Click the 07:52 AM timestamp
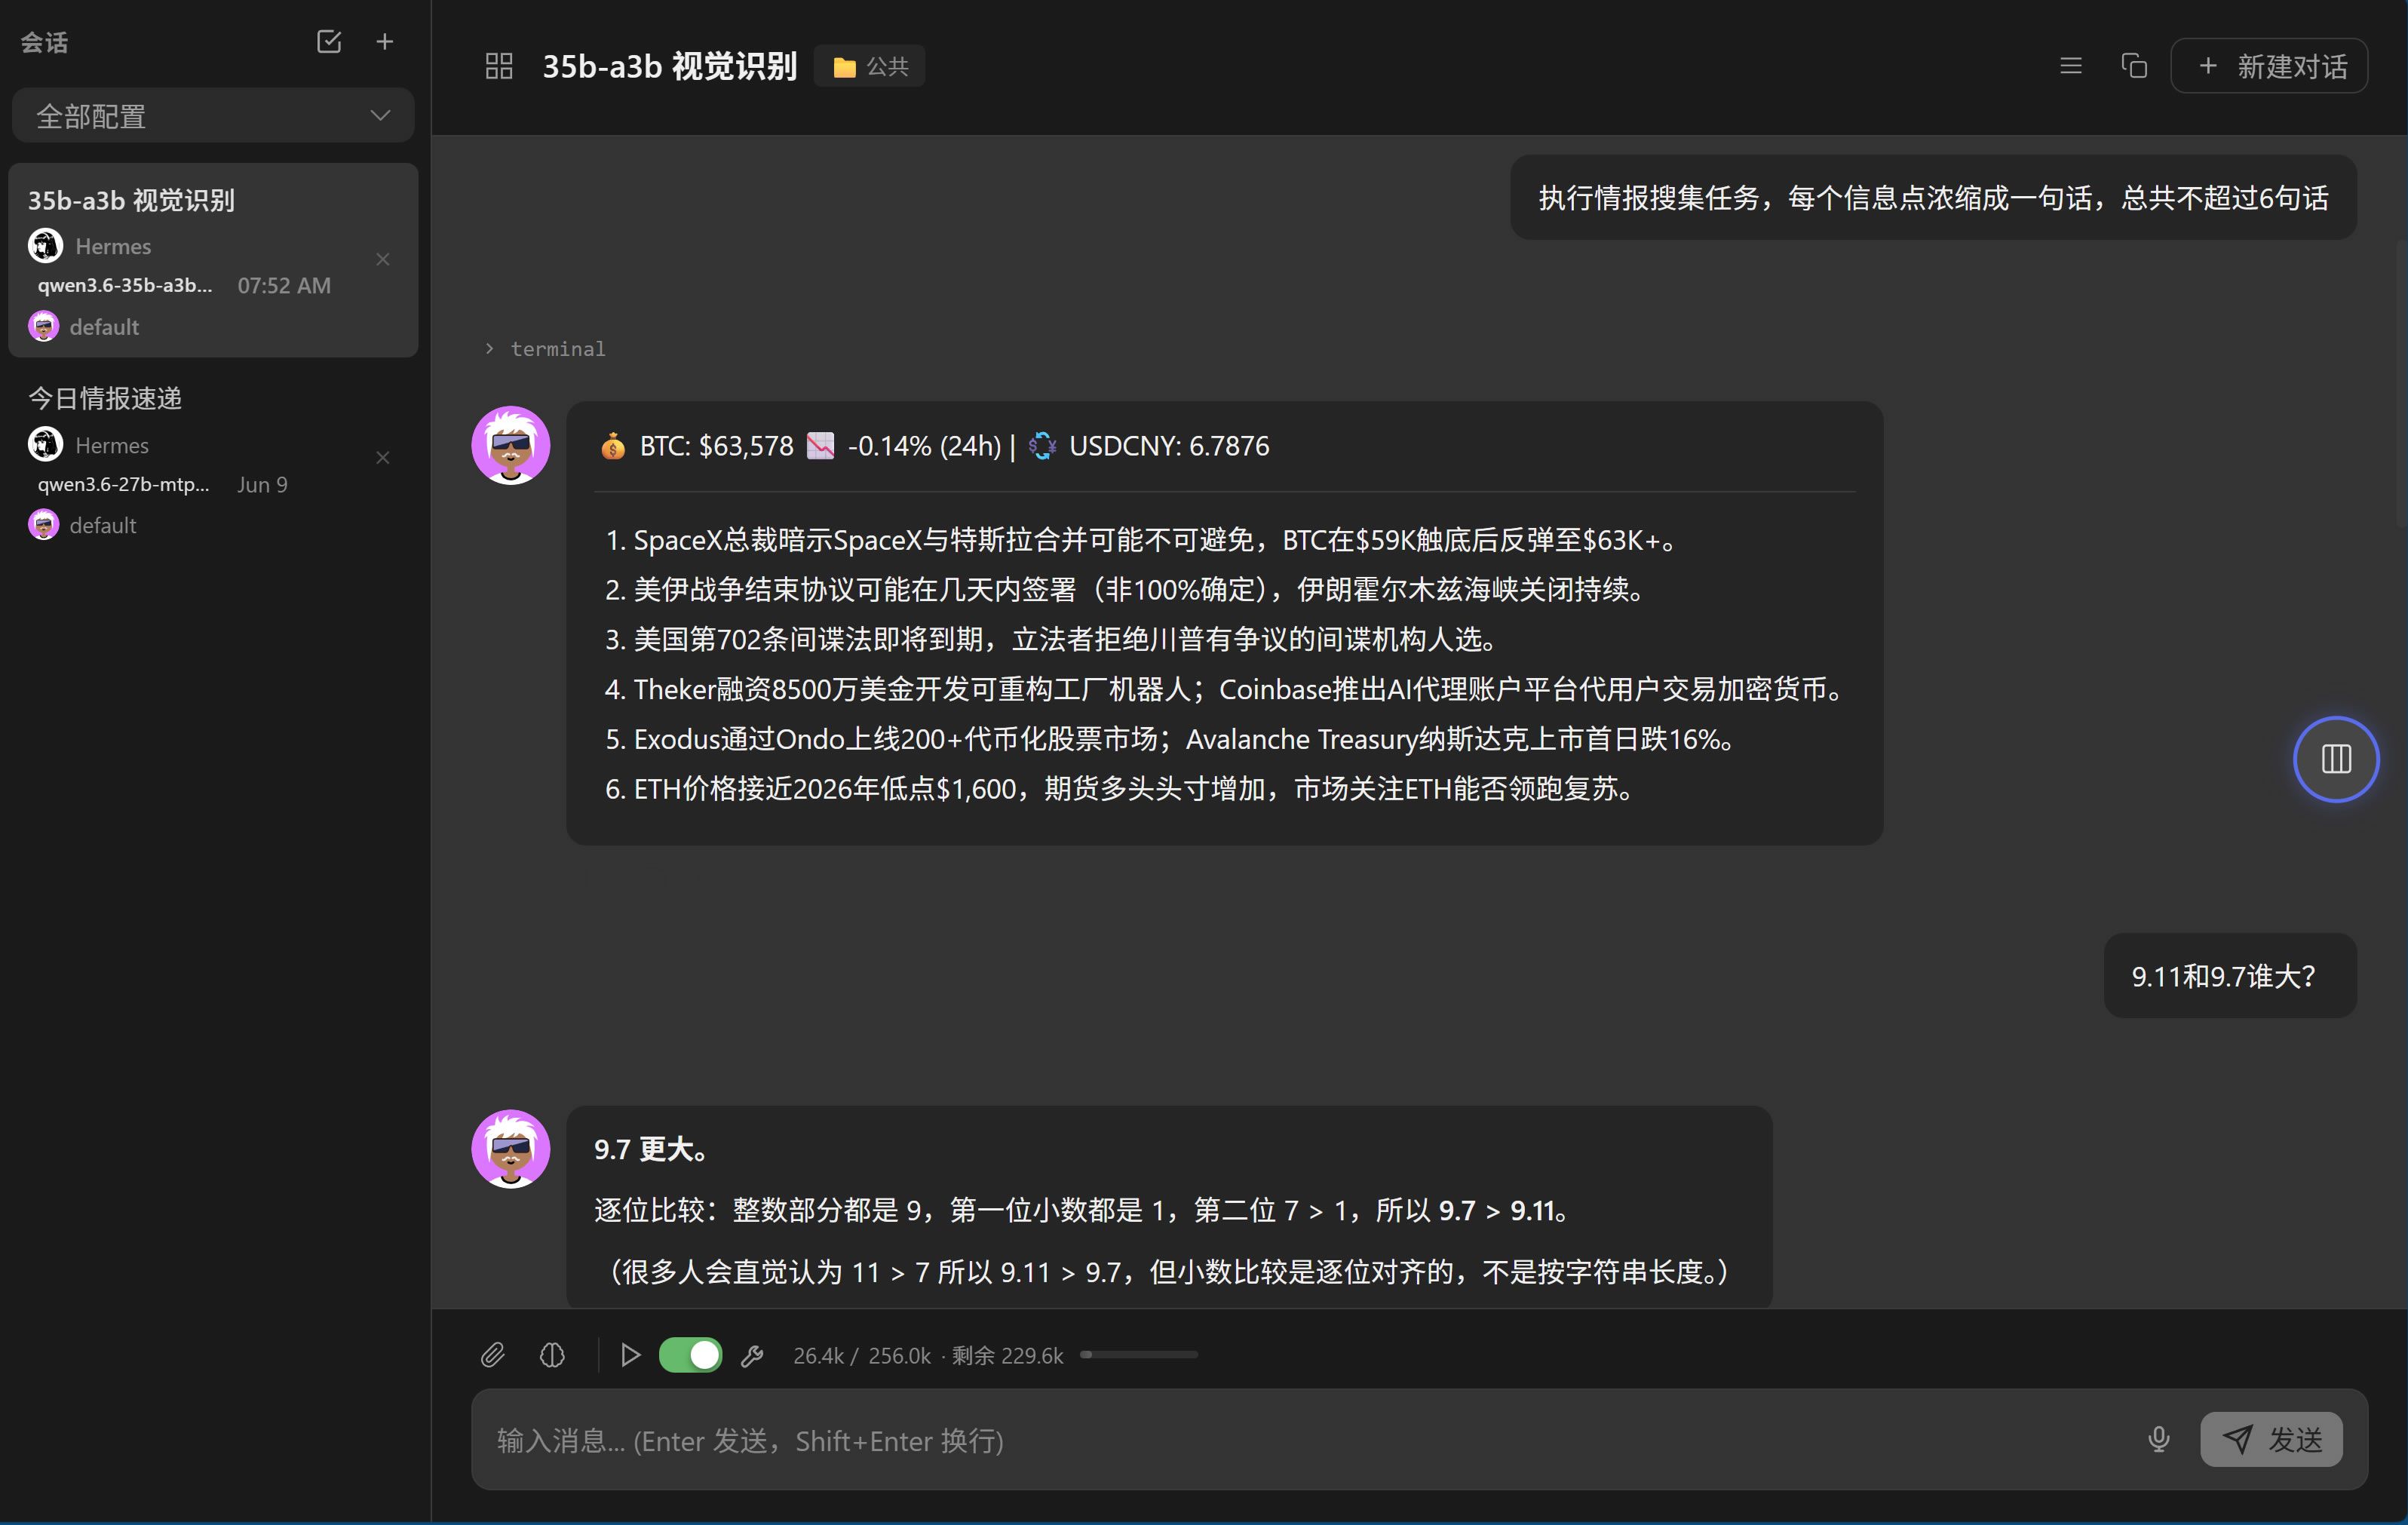Screen dimensions: 2408x1525 284,286
